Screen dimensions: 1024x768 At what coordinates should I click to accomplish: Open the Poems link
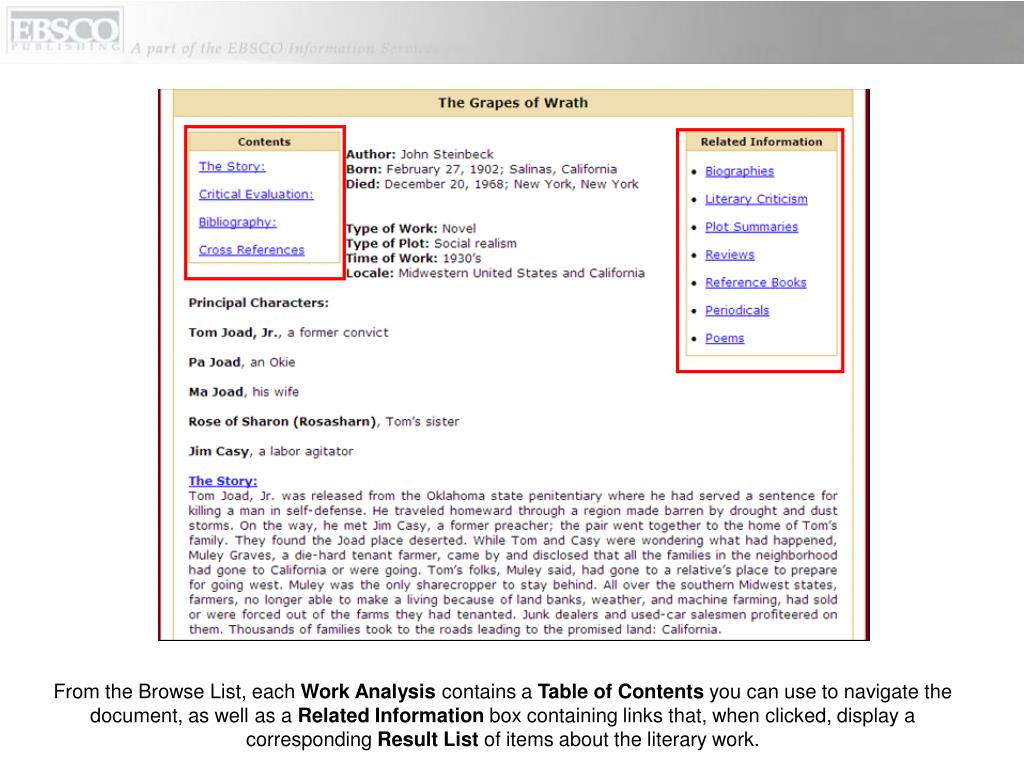(724, 338)
